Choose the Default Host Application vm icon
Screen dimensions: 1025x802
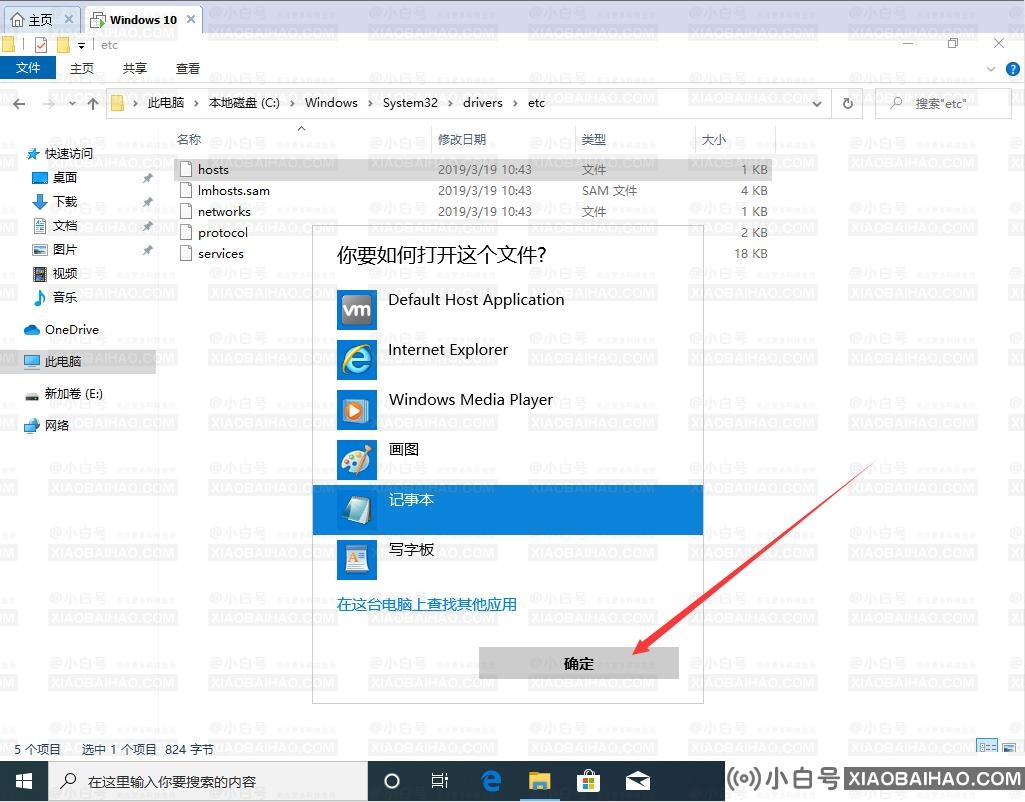coord(357,310)
